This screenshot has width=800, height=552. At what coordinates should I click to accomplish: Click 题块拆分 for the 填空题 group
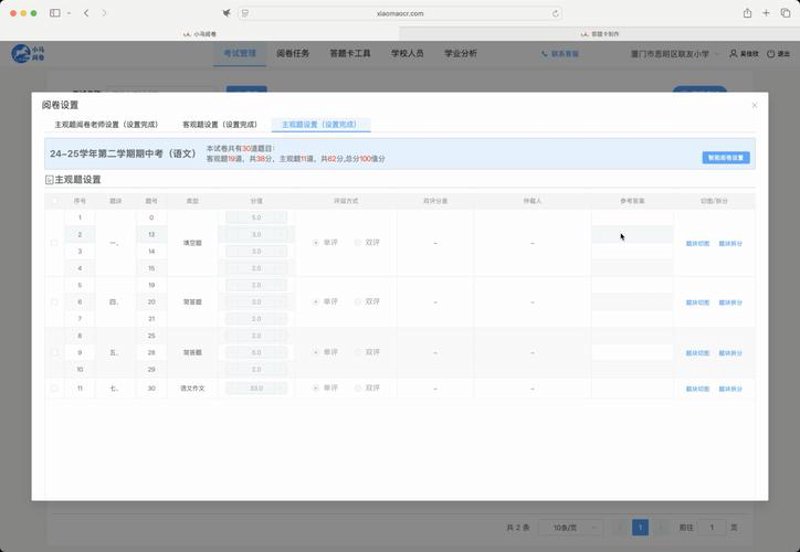(730, 243)
